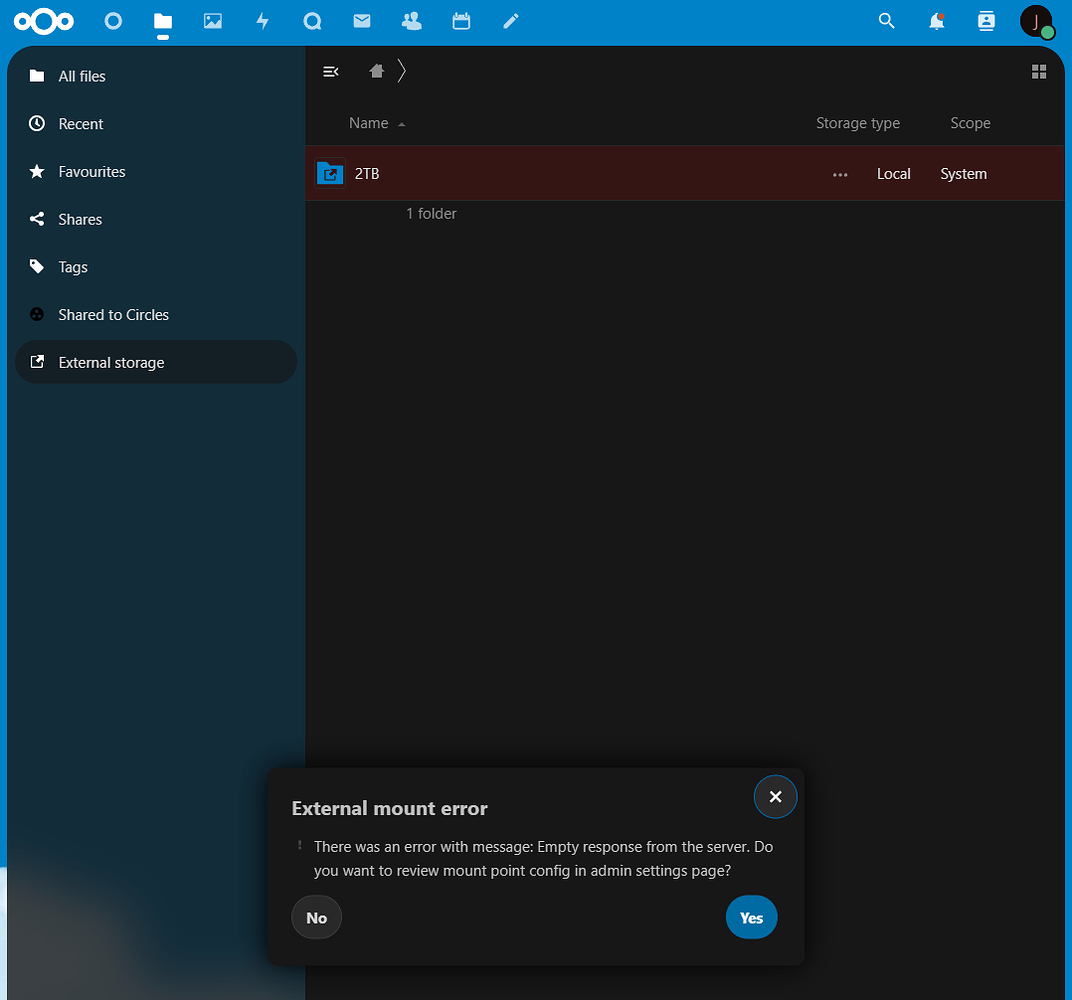Confirm with Yes in the mount error dialog
Viewport: 1072px width, 1000px height.
(751, 917)
